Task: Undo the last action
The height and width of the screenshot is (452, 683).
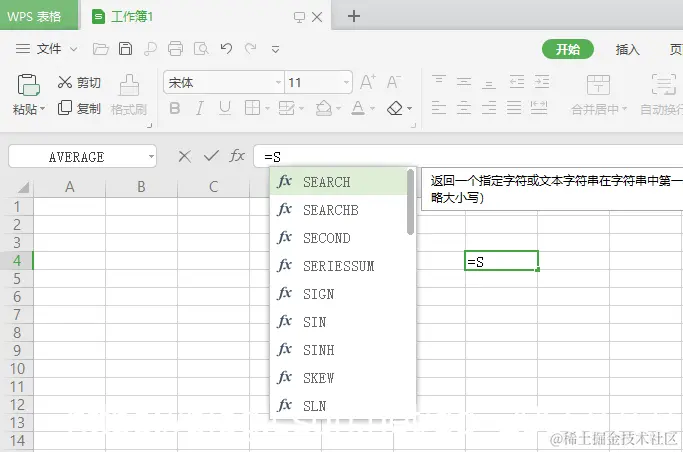Action: point(226,48)
